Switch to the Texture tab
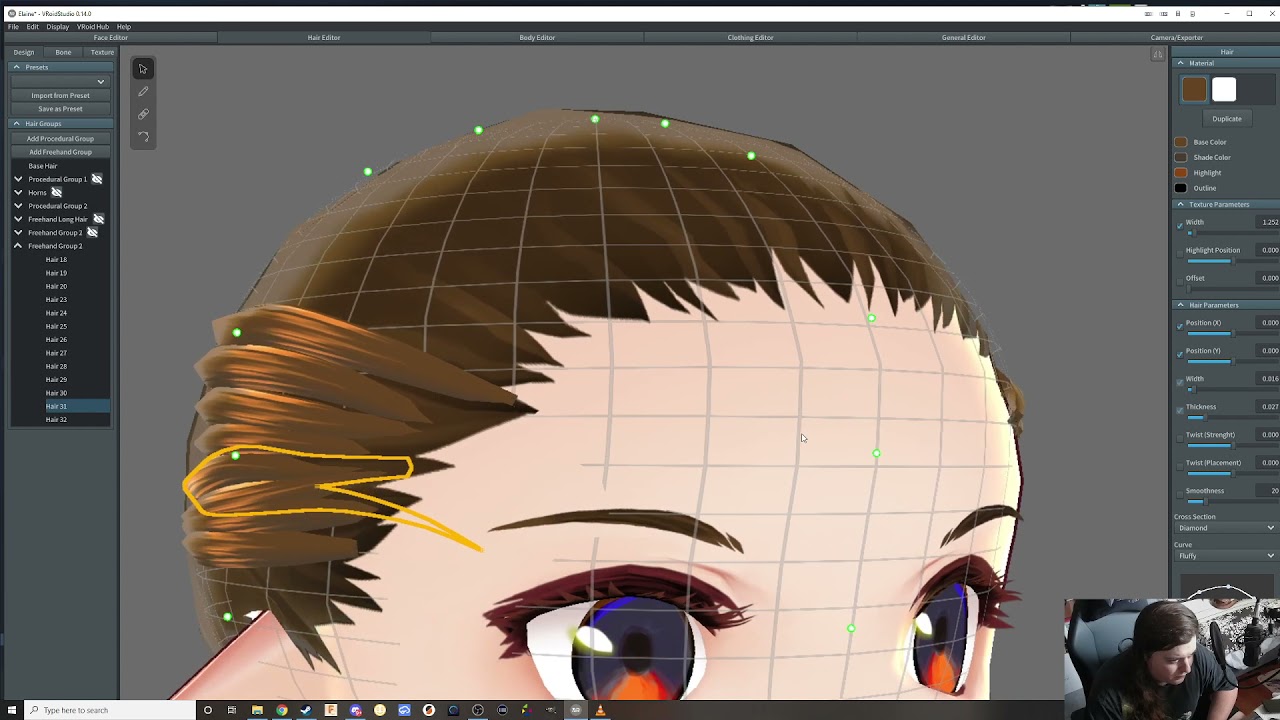This screenshot has width=1280, height=720. [102, 52]
